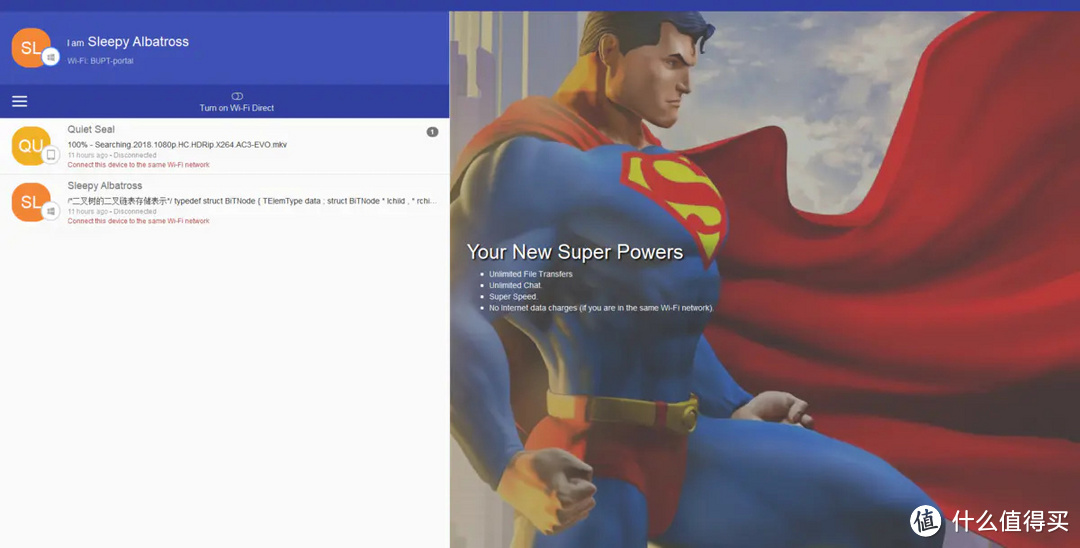
Task: Click the 'No internet data charges' bullet
Action: 601,308
